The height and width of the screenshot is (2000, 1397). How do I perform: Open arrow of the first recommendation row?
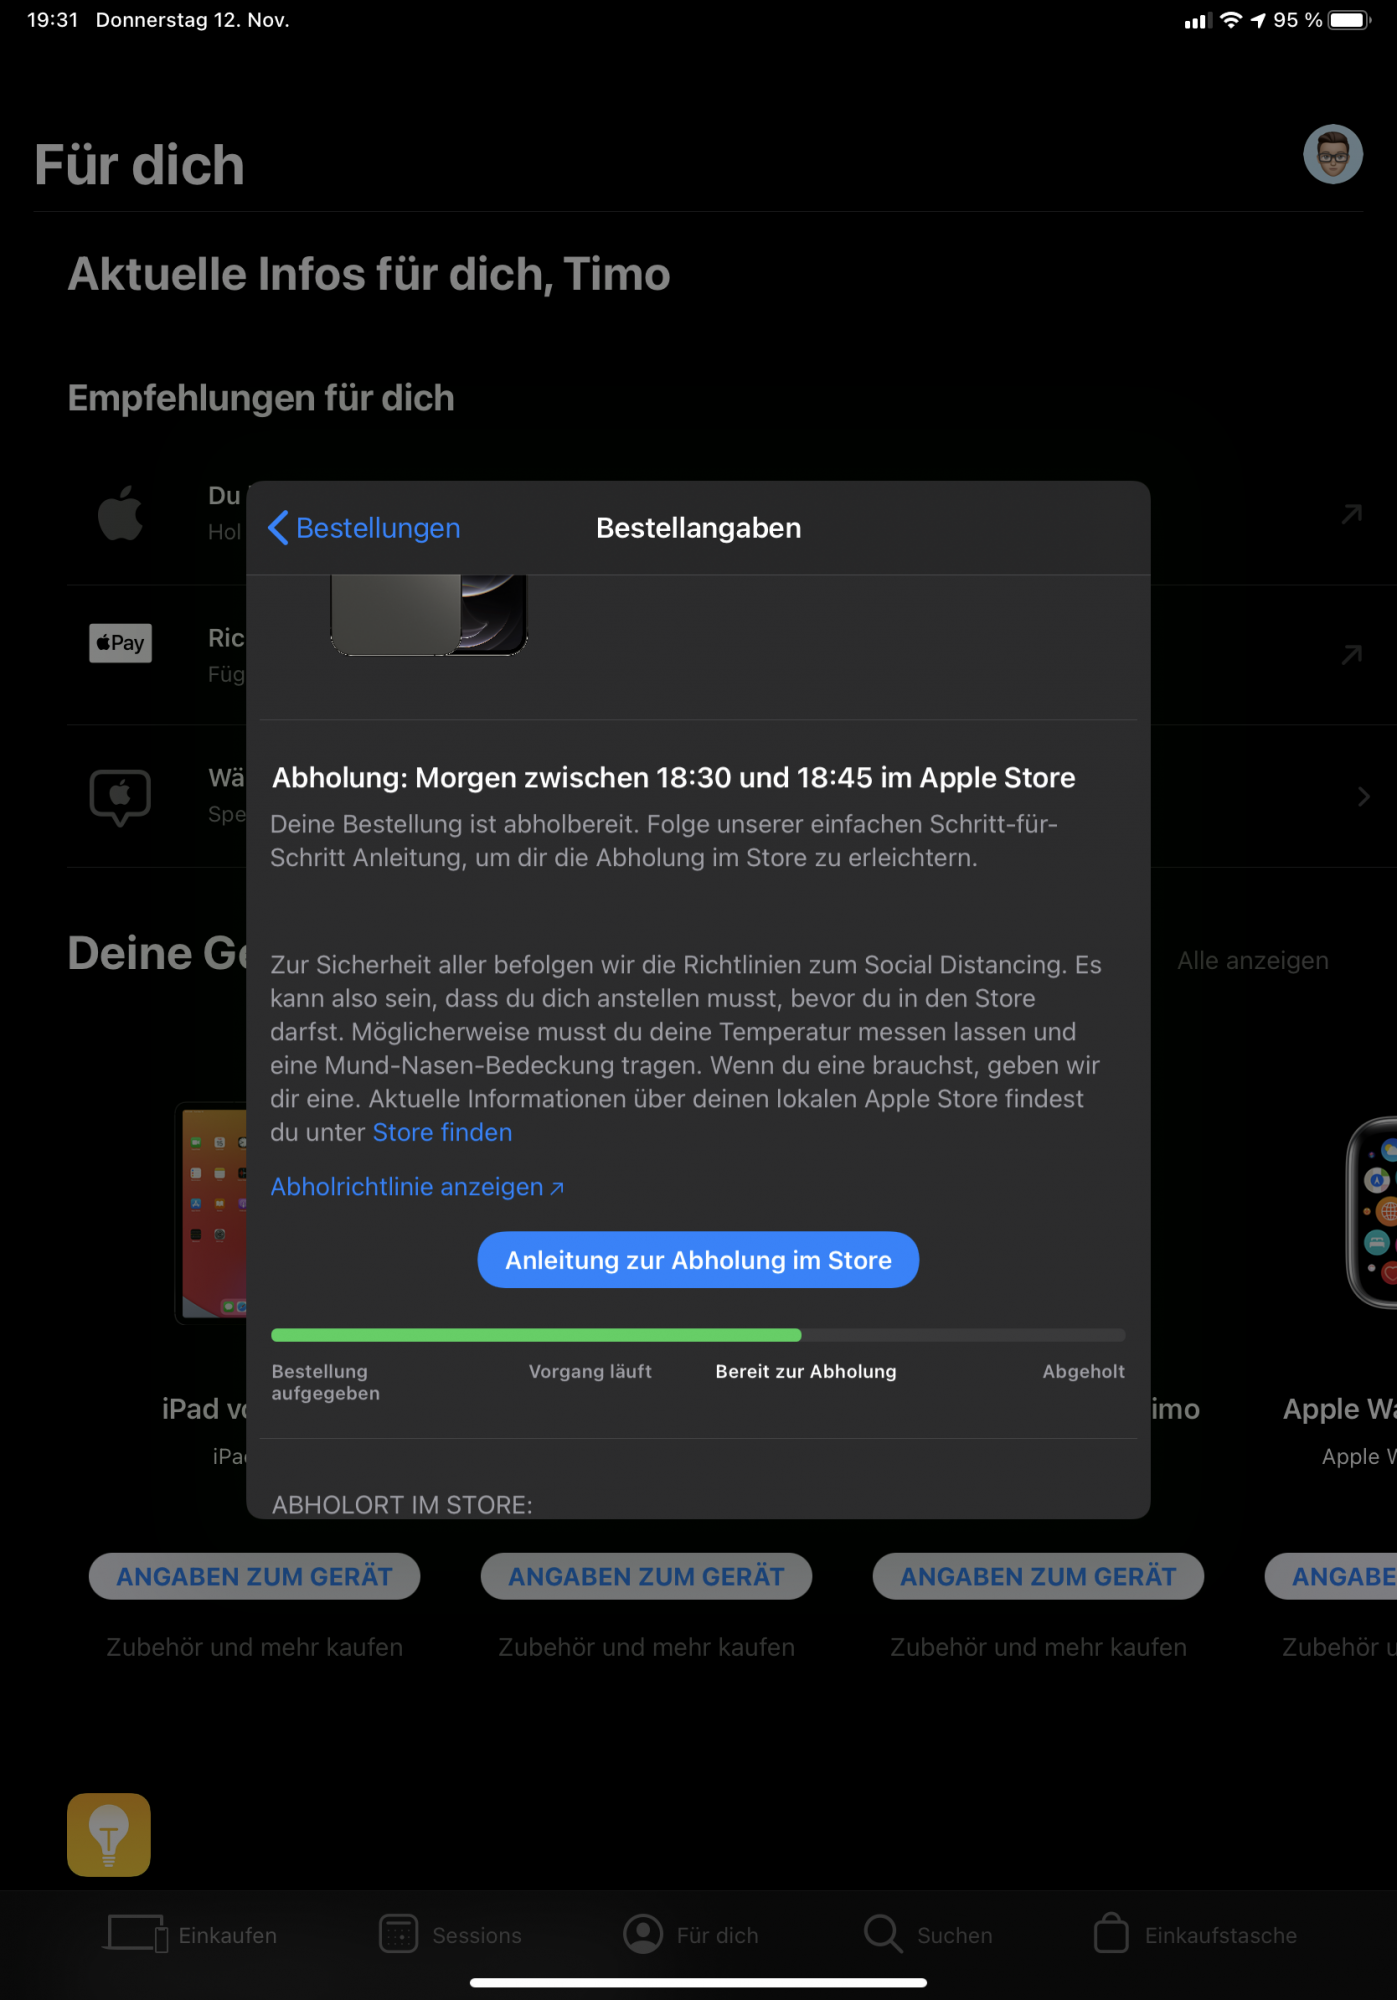(1351, 514)
